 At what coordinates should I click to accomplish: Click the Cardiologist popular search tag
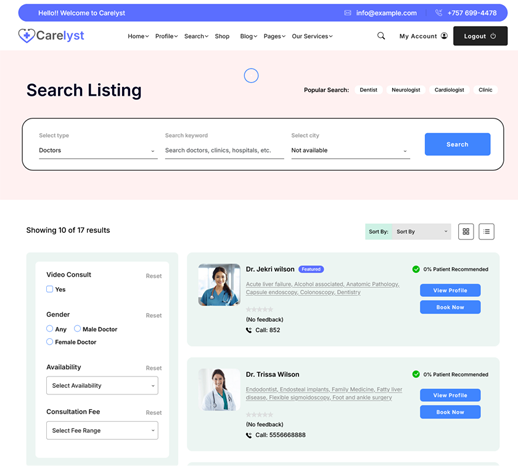coord(449,90)
